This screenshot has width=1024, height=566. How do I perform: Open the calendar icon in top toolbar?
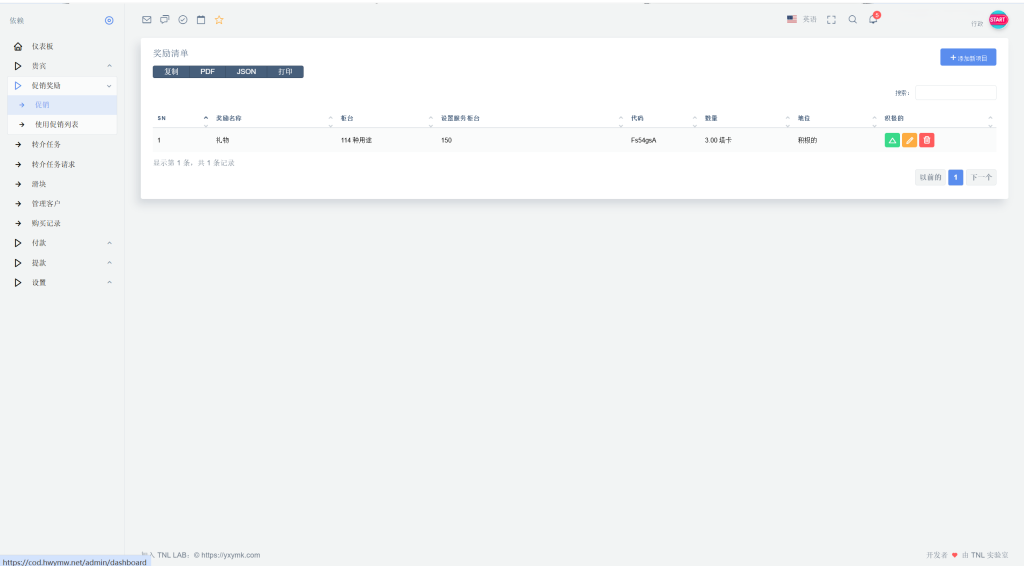[201, 20]
